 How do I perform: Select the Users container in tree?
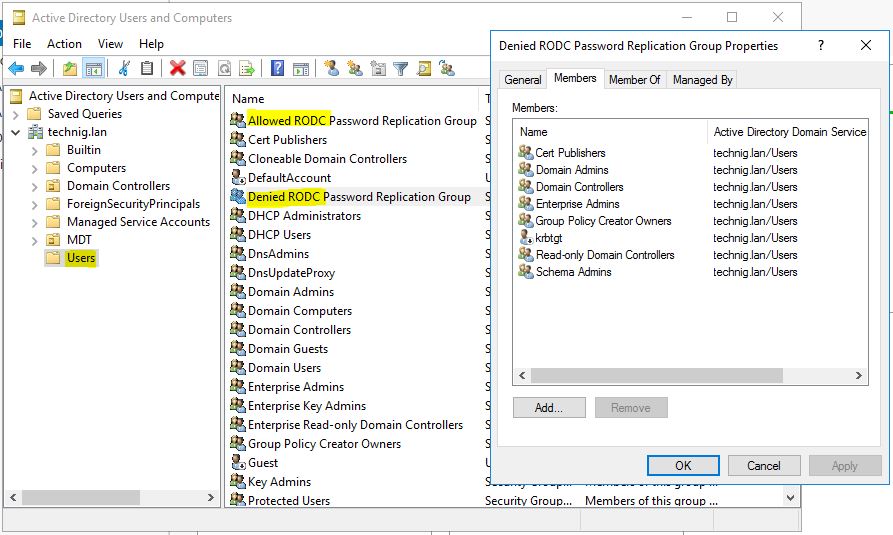pyautogui.click(x=81, y=258)
